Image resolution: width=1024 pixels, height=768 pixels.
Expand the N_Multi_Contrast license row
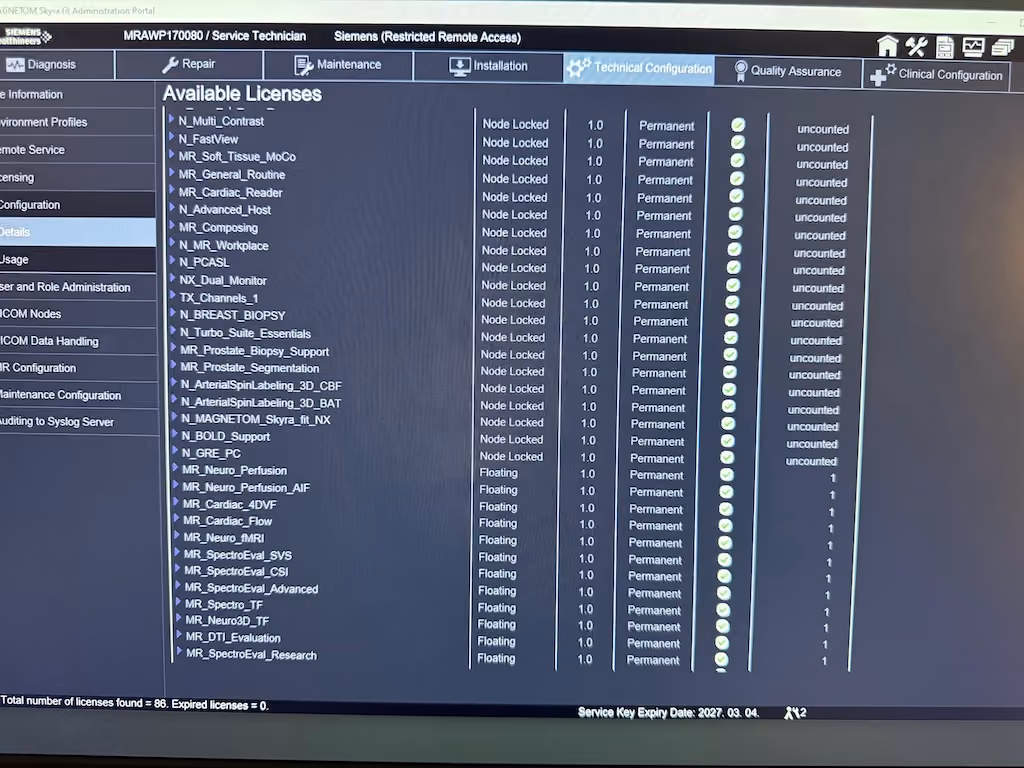[172, 120]
